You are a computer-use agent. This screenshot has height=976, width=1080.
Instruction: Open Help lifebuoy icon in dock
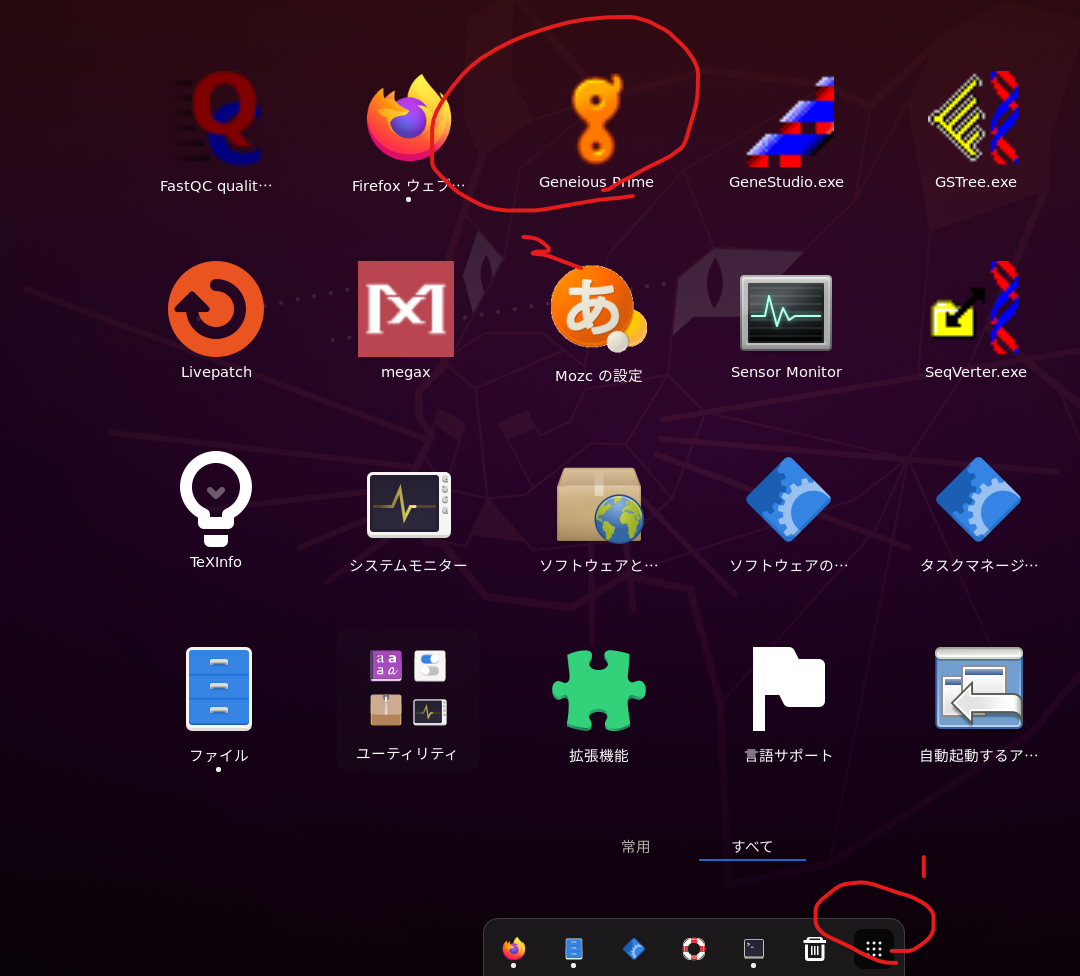694,948
